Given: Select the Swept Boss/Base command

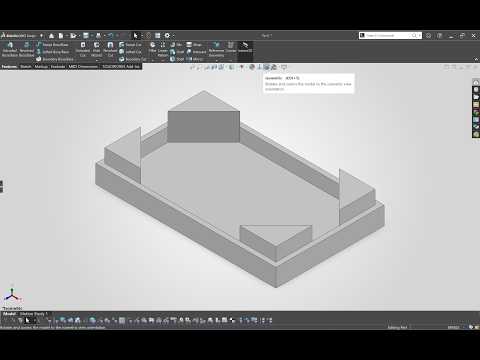Looking at the screenshot, I should tap(52, 44).
